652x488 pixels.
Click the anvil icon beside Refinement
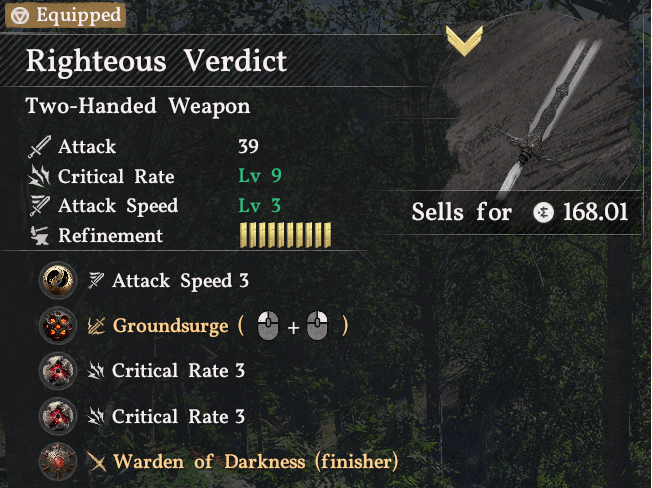pyautogui.click(x=40, y=235)
